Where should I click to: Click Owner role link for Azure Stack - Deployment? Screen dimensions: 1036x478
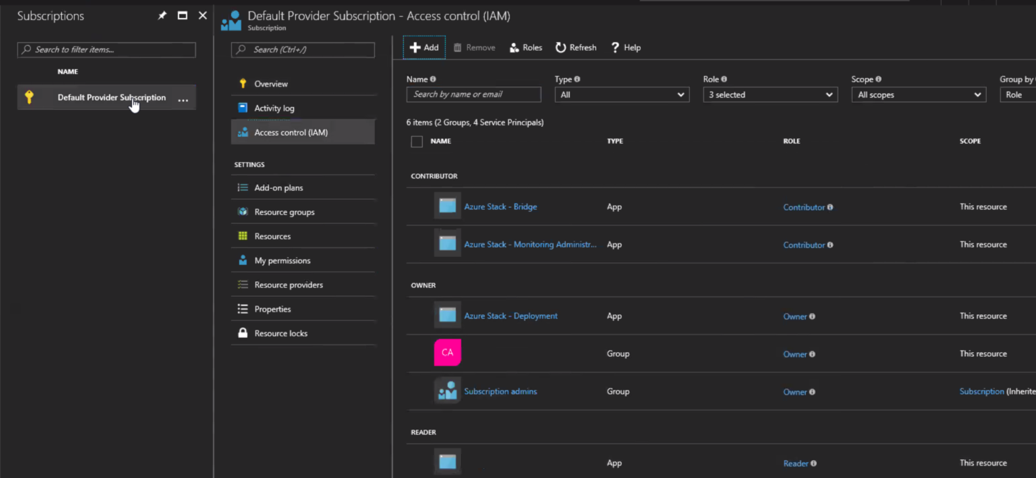coord(795,317)
